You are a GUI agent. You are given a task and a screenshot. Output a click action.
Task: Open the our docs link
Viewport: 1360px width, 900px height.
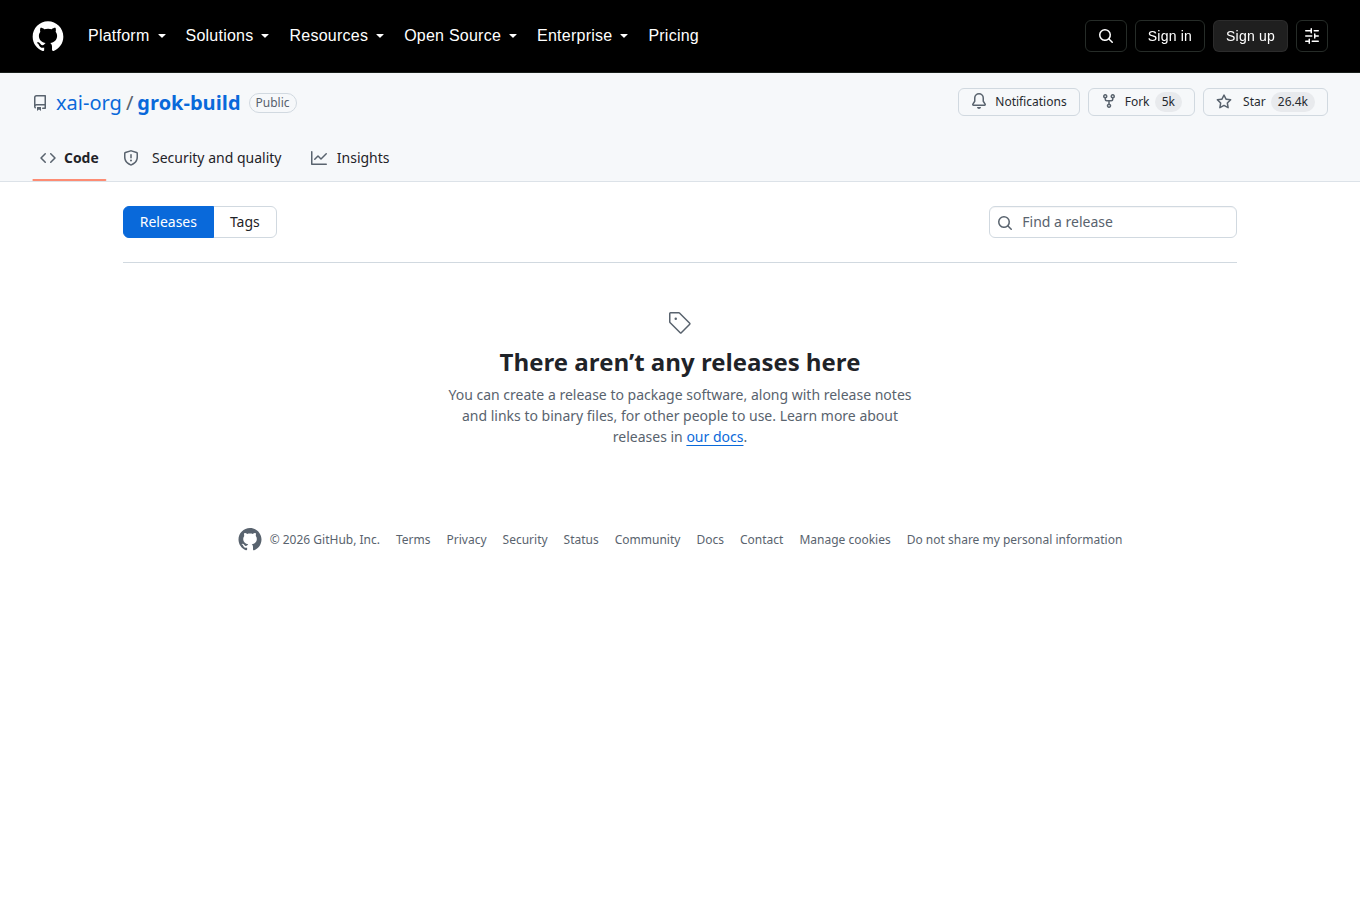click(715, 437)
